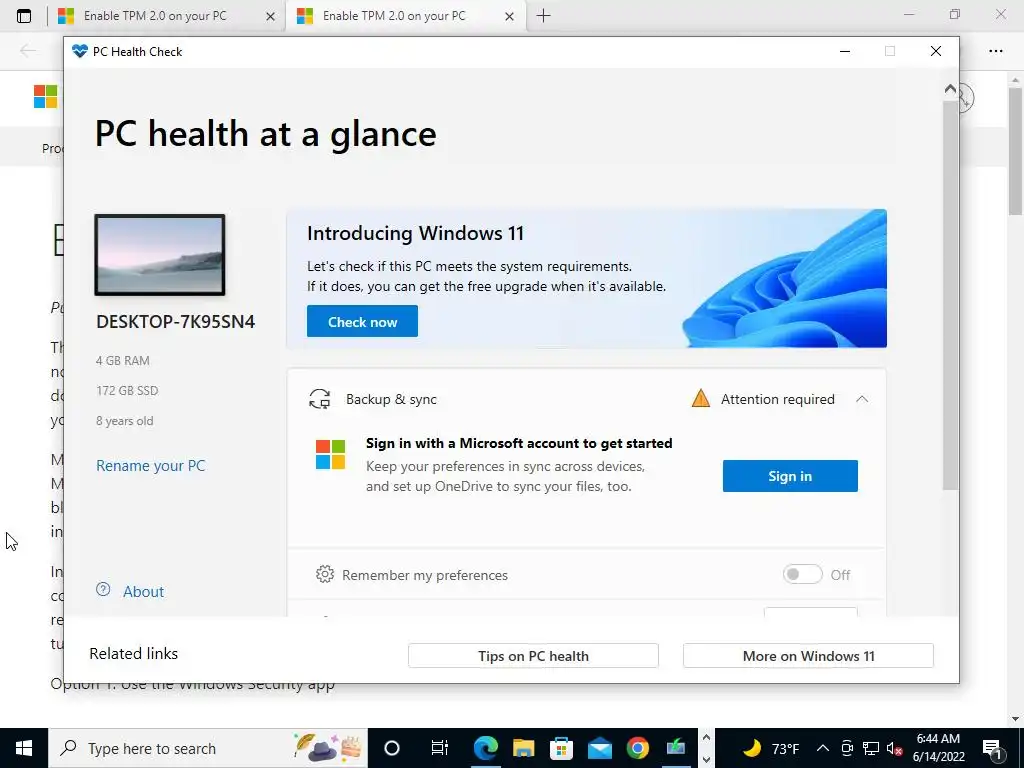Click the Related links label
The width and height of the screenshot is (1024, 768).
click(134, 654)
